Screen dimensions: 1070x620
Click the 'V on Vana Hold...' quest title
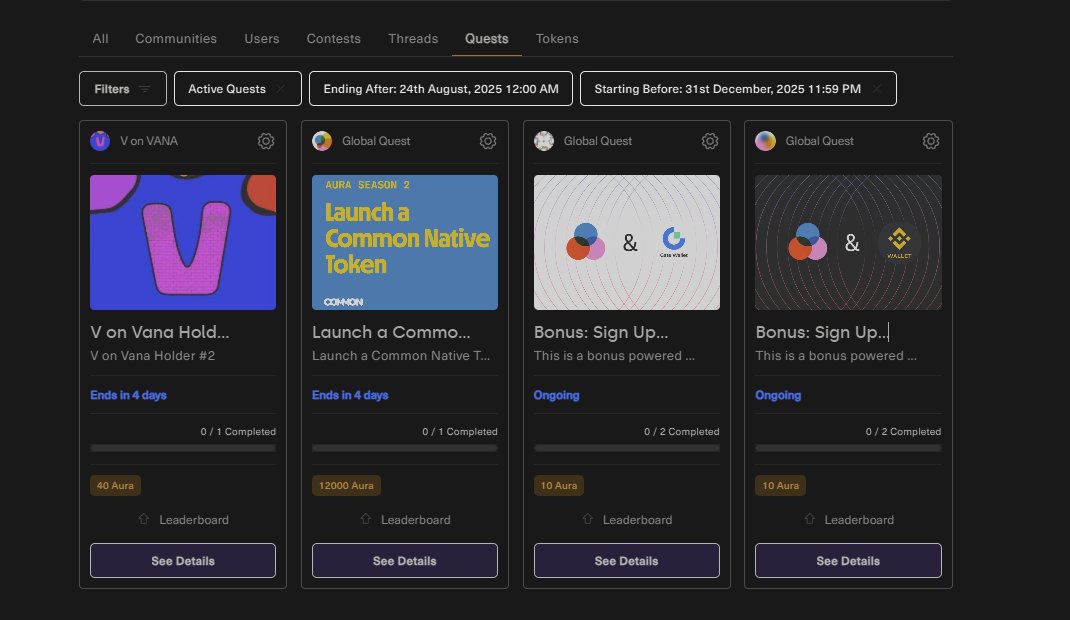[160, 332]
